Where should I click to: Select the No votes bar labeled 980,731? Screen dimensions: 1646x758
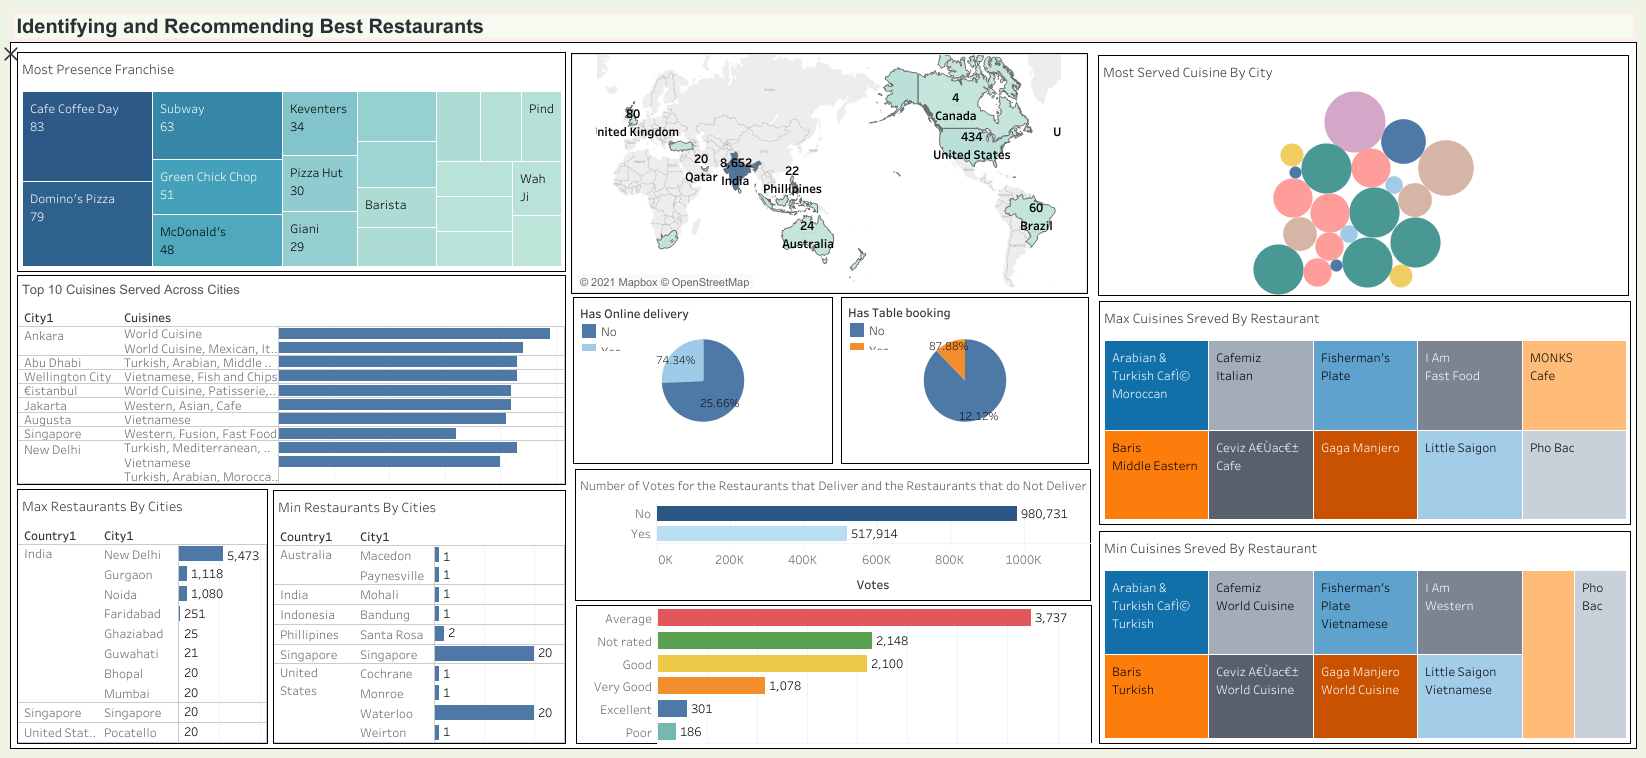837,513
